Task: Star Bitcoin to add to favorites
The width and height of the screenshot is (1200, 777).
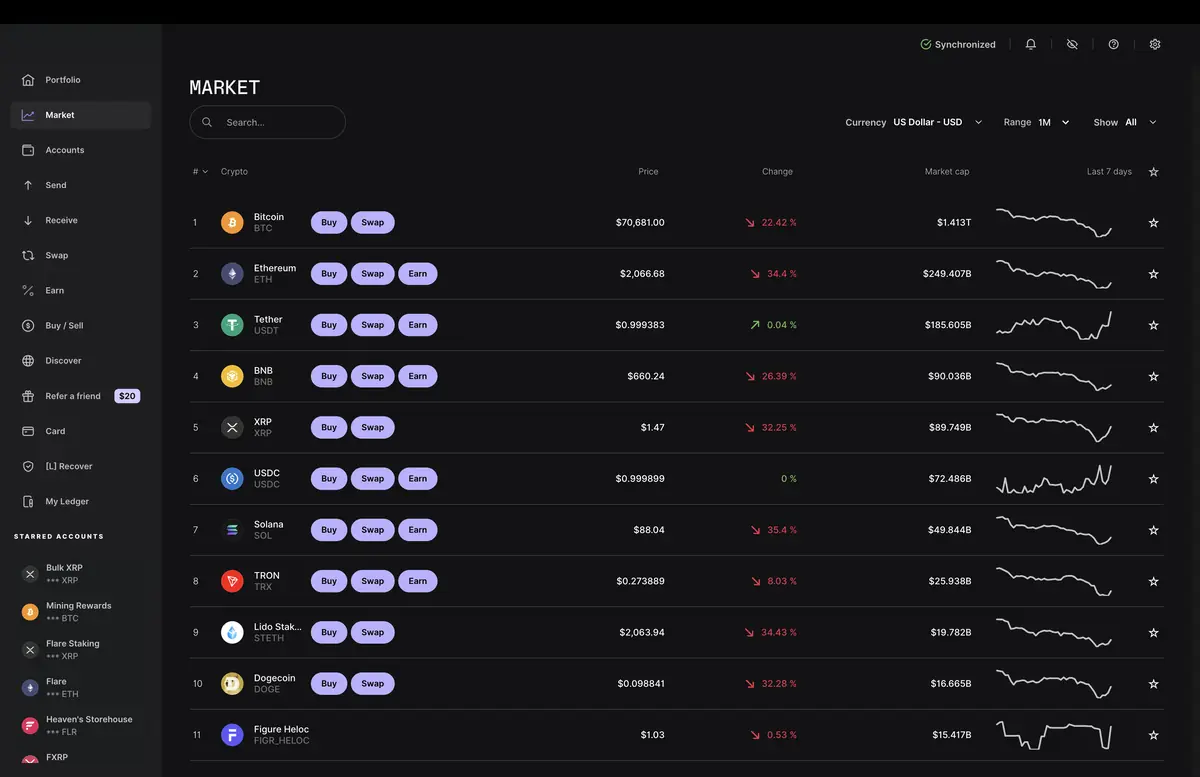Action: (x=1153, y=222)
